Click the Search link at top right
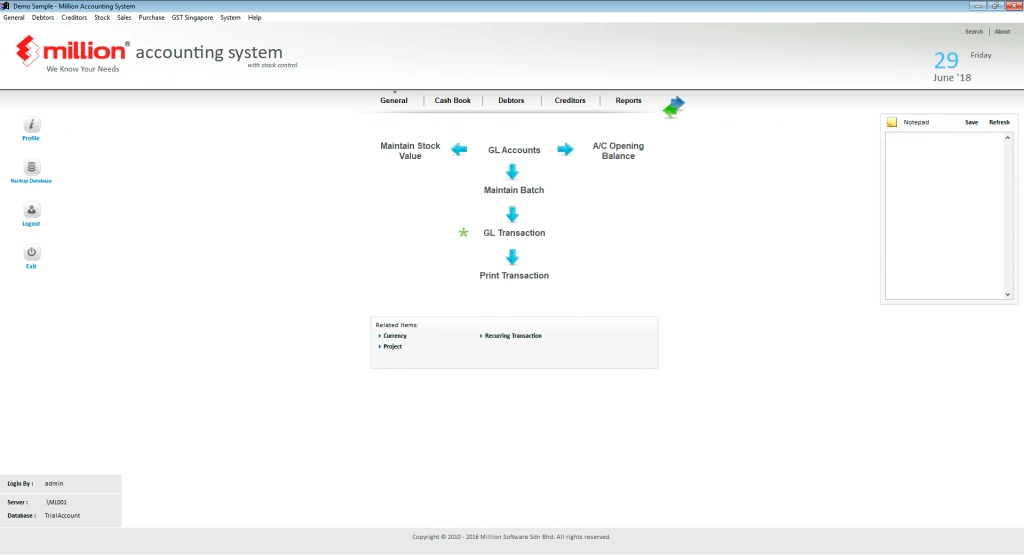Screen dimensions: 1024x555 (x=973, y=32)
